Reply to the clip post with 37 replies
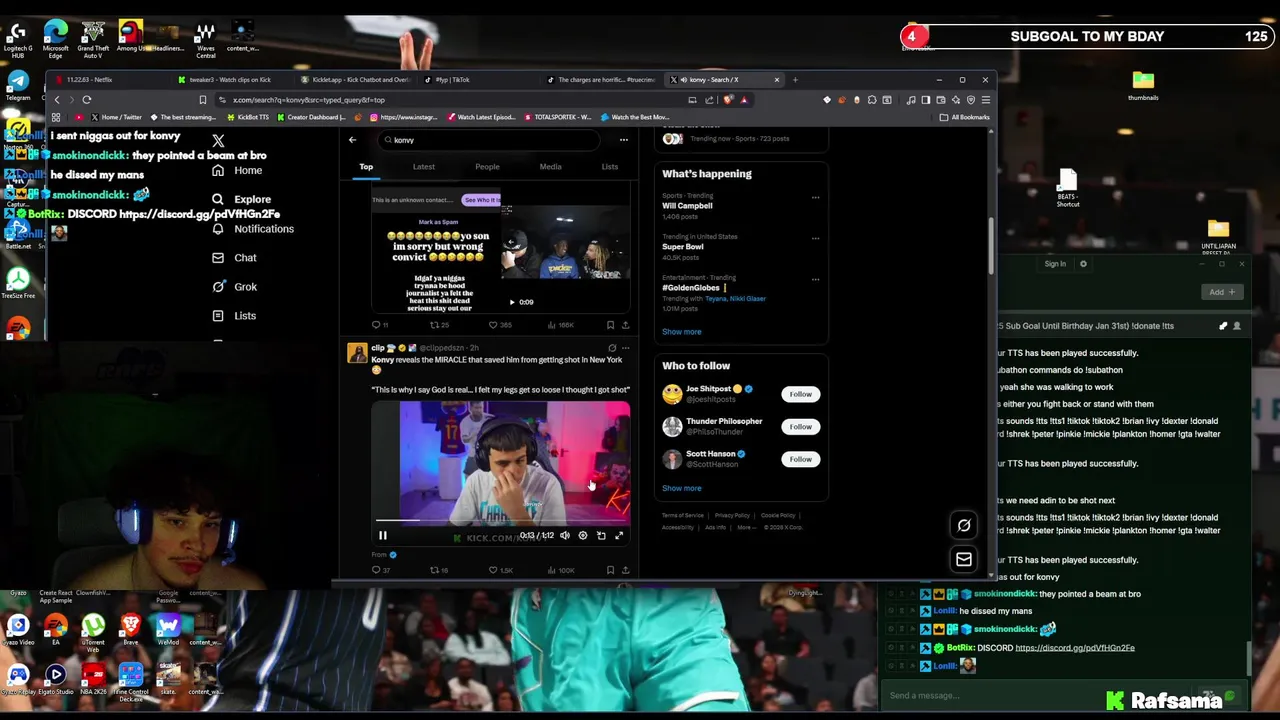1280x720 pixels. point(380,570)
